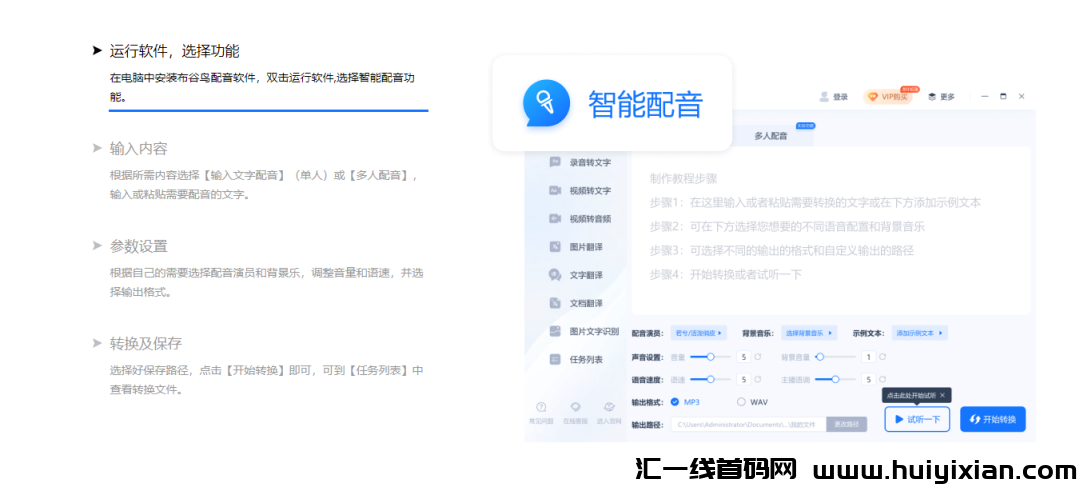Click the 音量 value box
1080x487 pixels.
point(743,357)
